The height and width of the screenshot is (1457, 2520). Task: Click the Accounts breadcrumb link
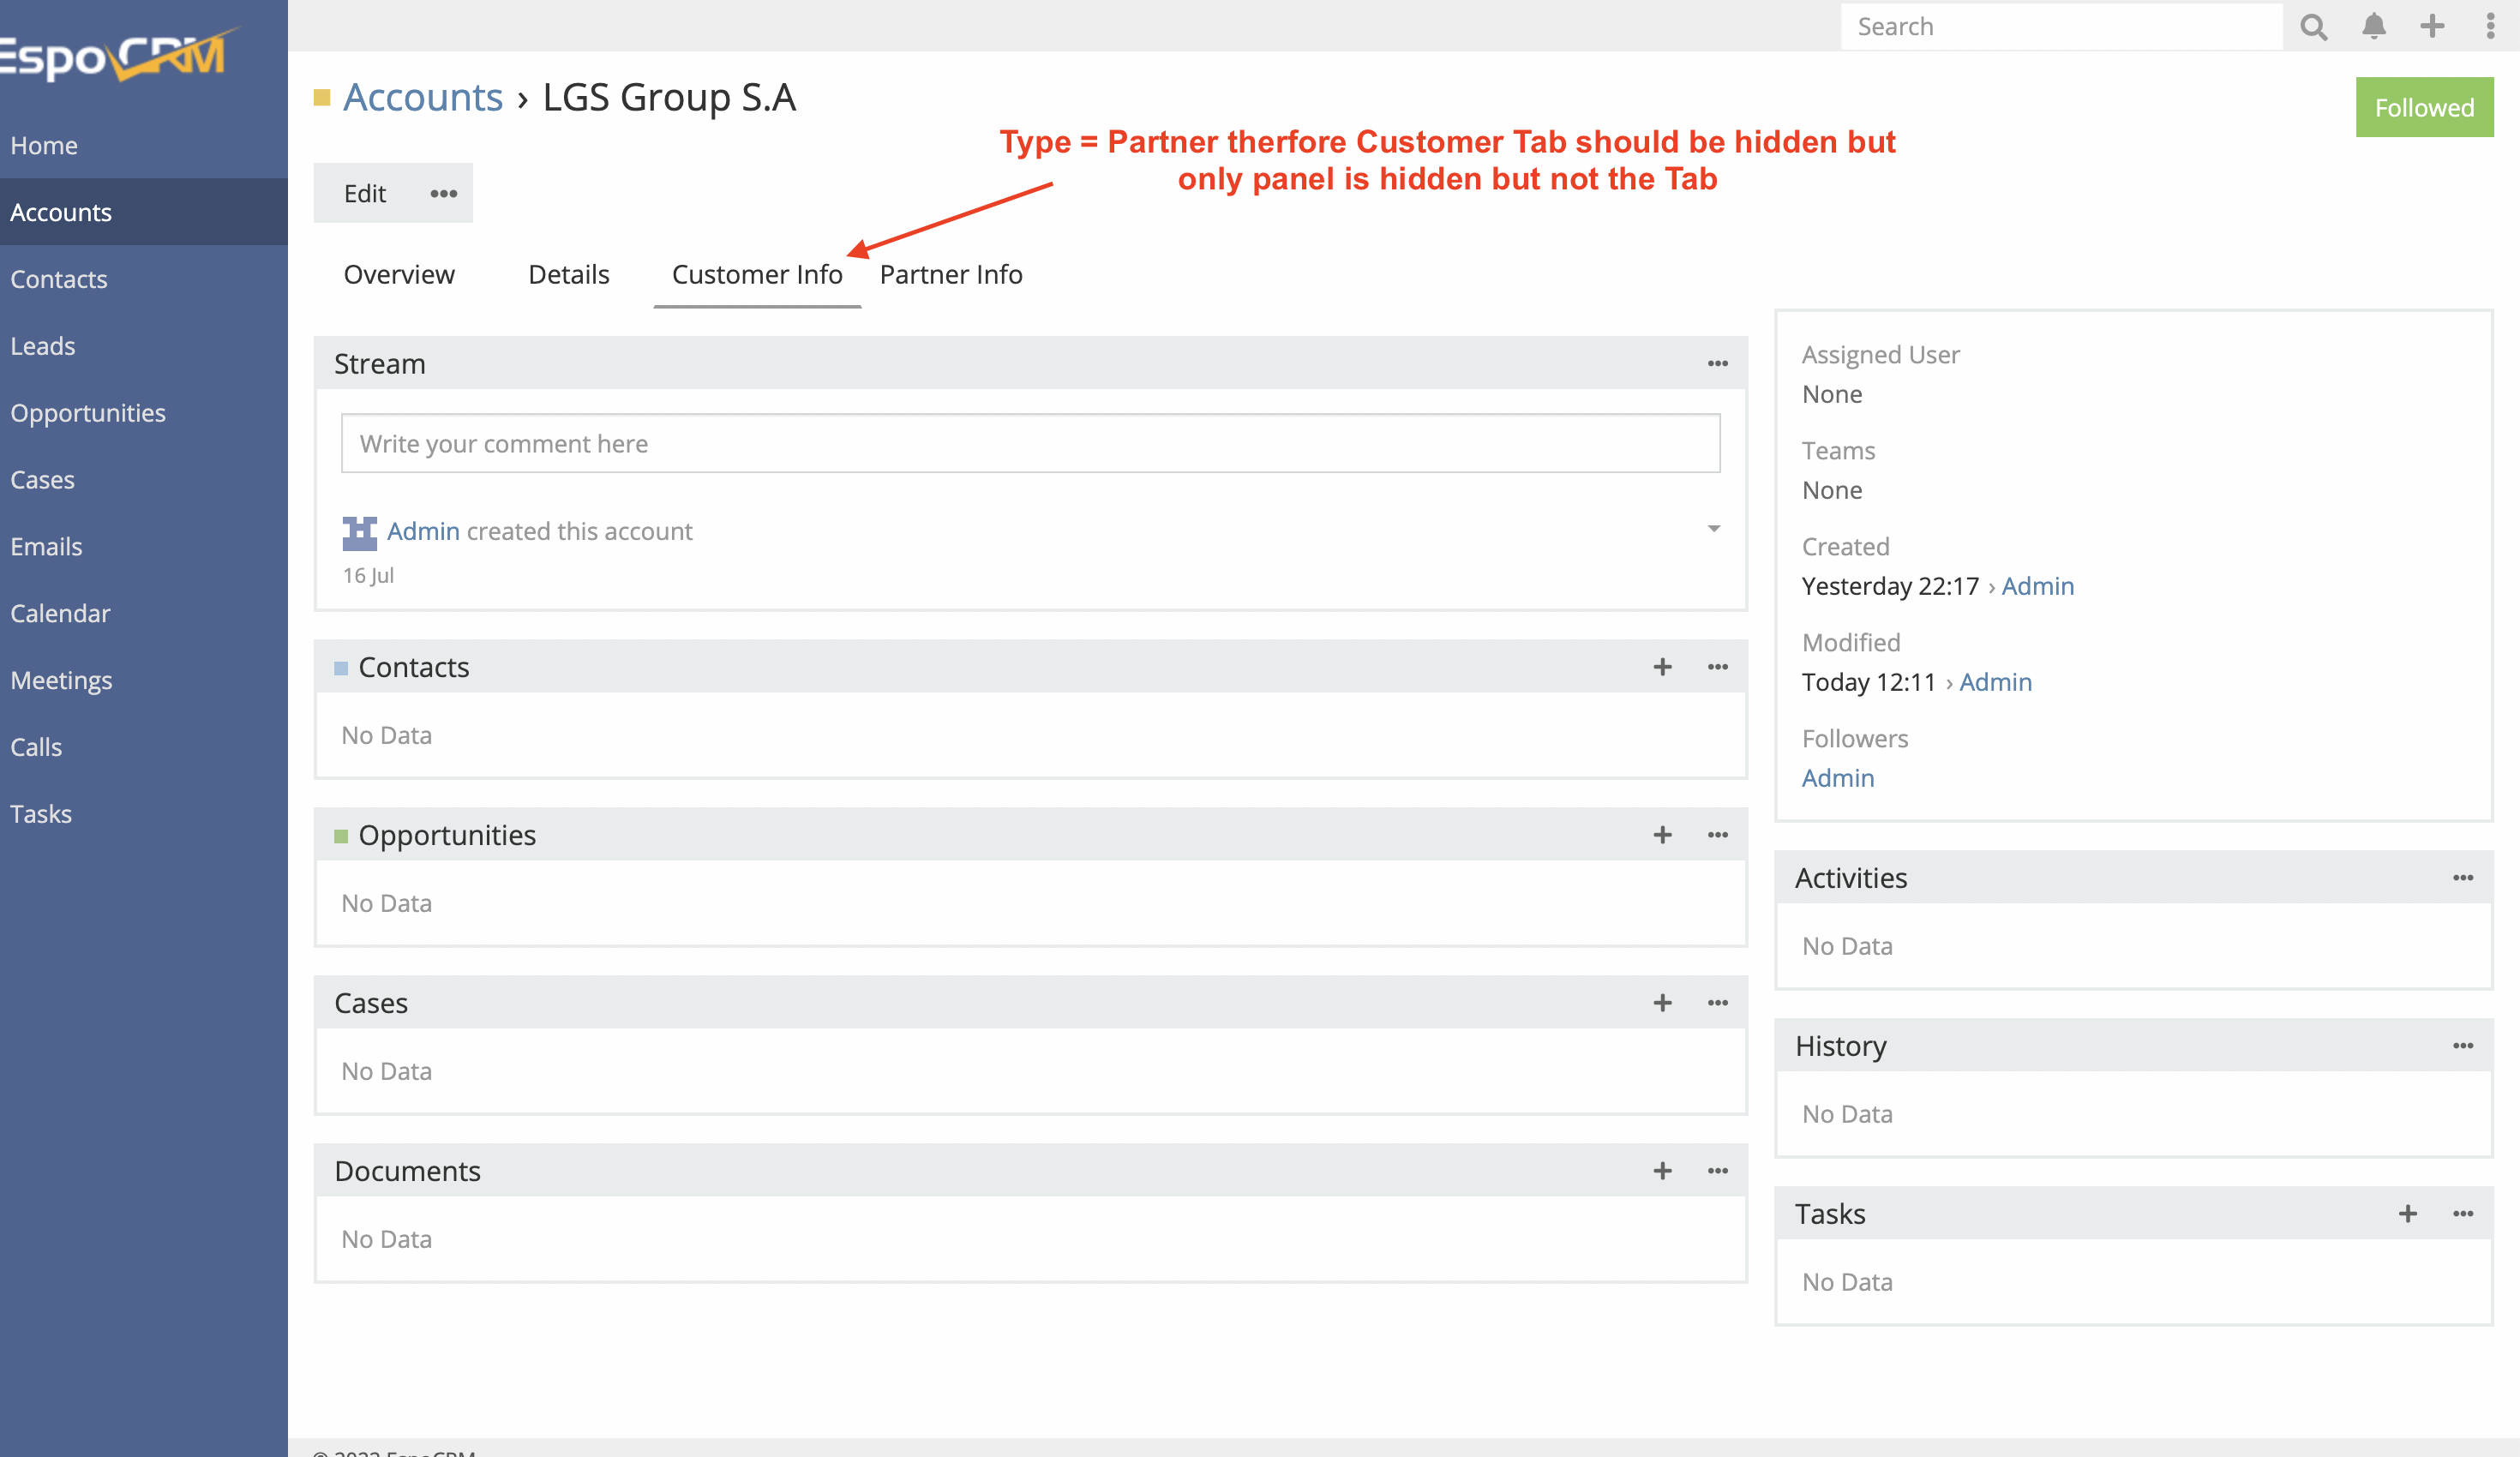[422, 97]
